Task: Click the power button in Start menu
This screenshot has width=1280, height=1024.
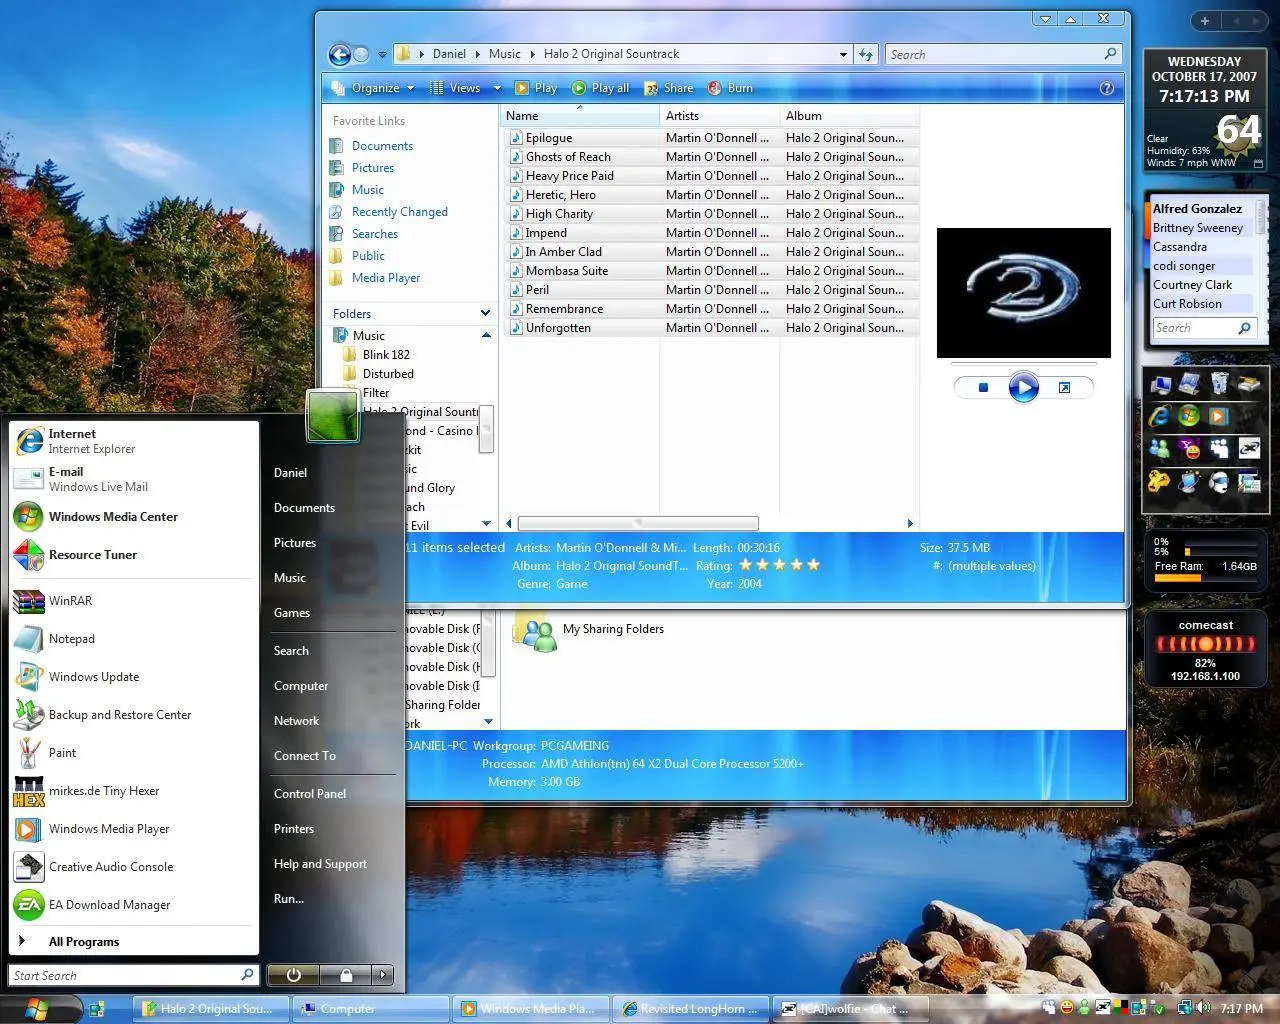Action: (294, 975)
